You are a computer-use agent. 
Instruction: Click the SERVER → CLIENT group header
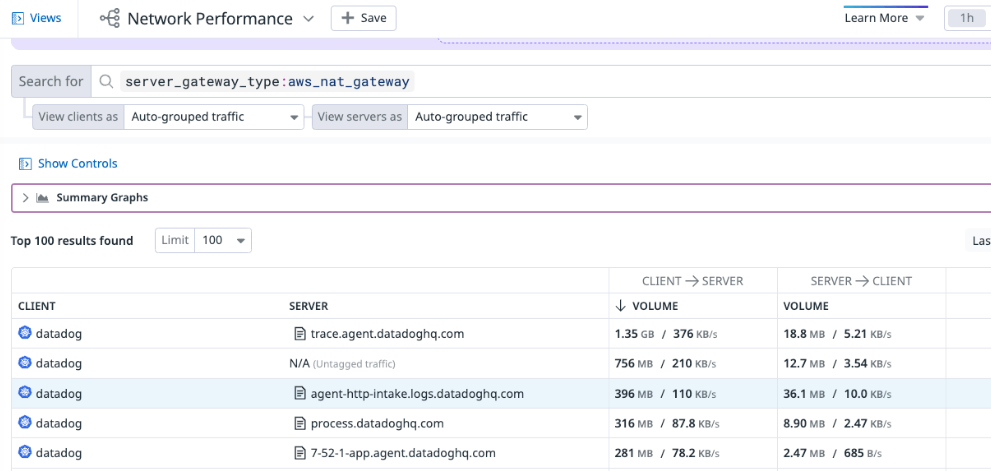861,281
